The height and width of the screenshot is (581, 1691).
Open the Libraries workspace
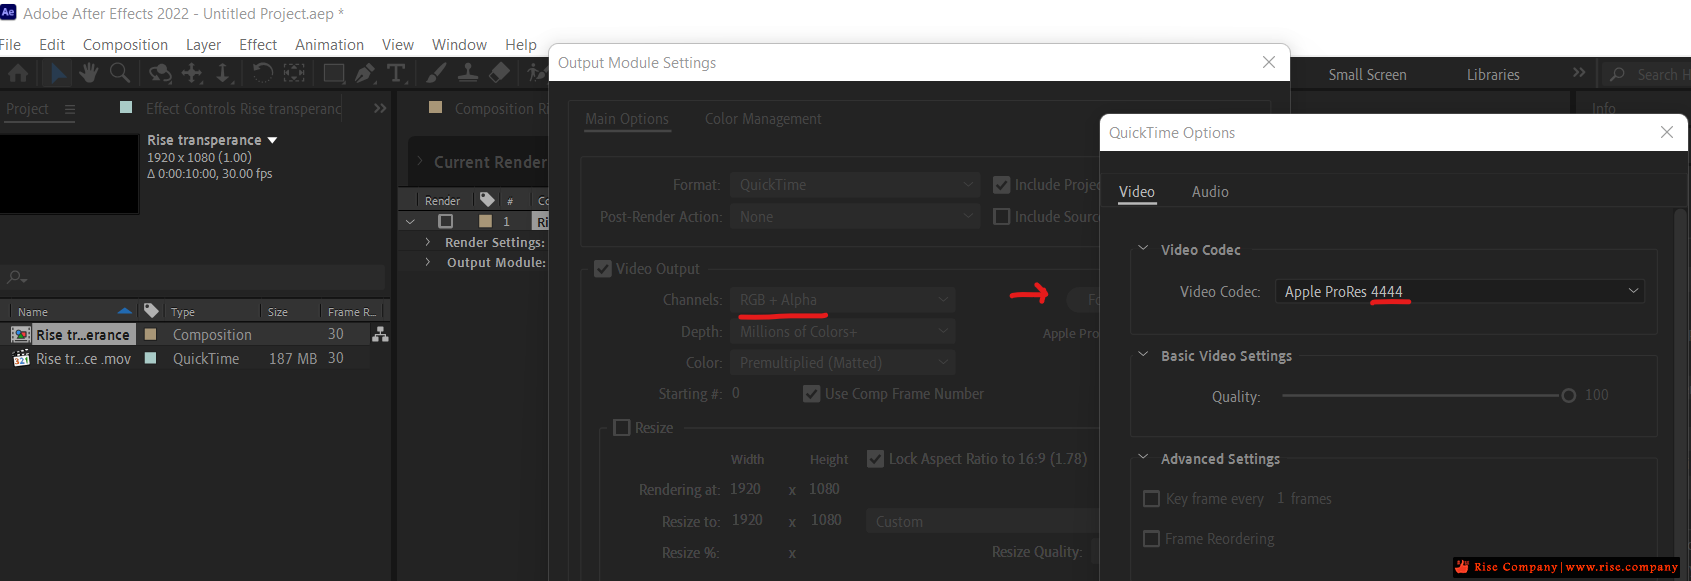(x=1493, y=74)
